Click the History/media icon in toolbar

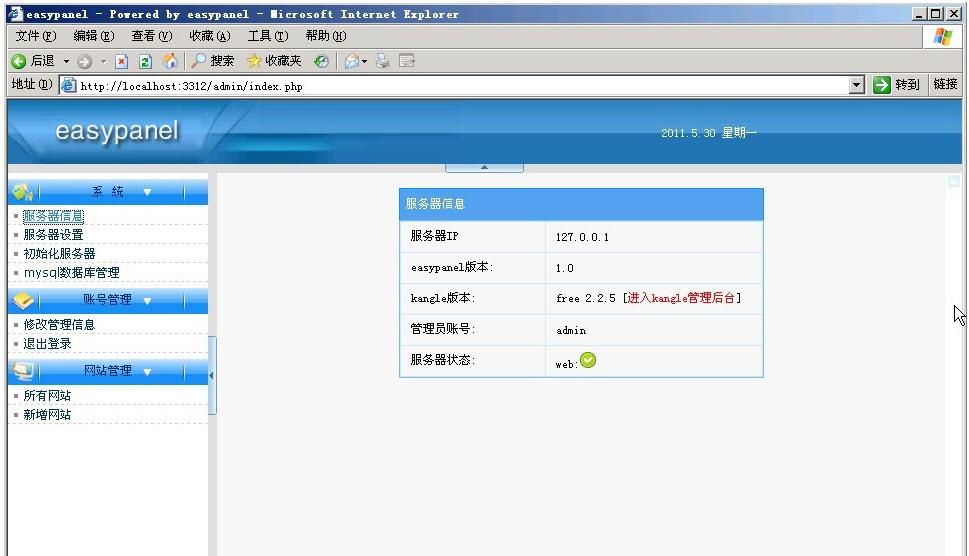(x=321, y=61)
